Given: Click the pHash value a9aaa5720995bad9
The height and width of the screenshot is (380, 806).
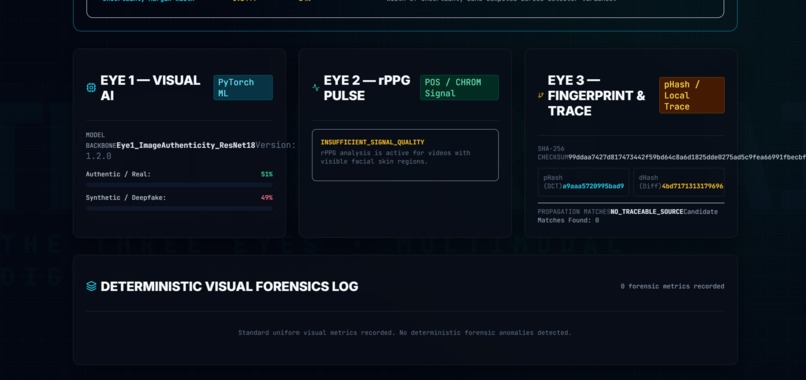Looking at the screenshot, I should [593, 186].
